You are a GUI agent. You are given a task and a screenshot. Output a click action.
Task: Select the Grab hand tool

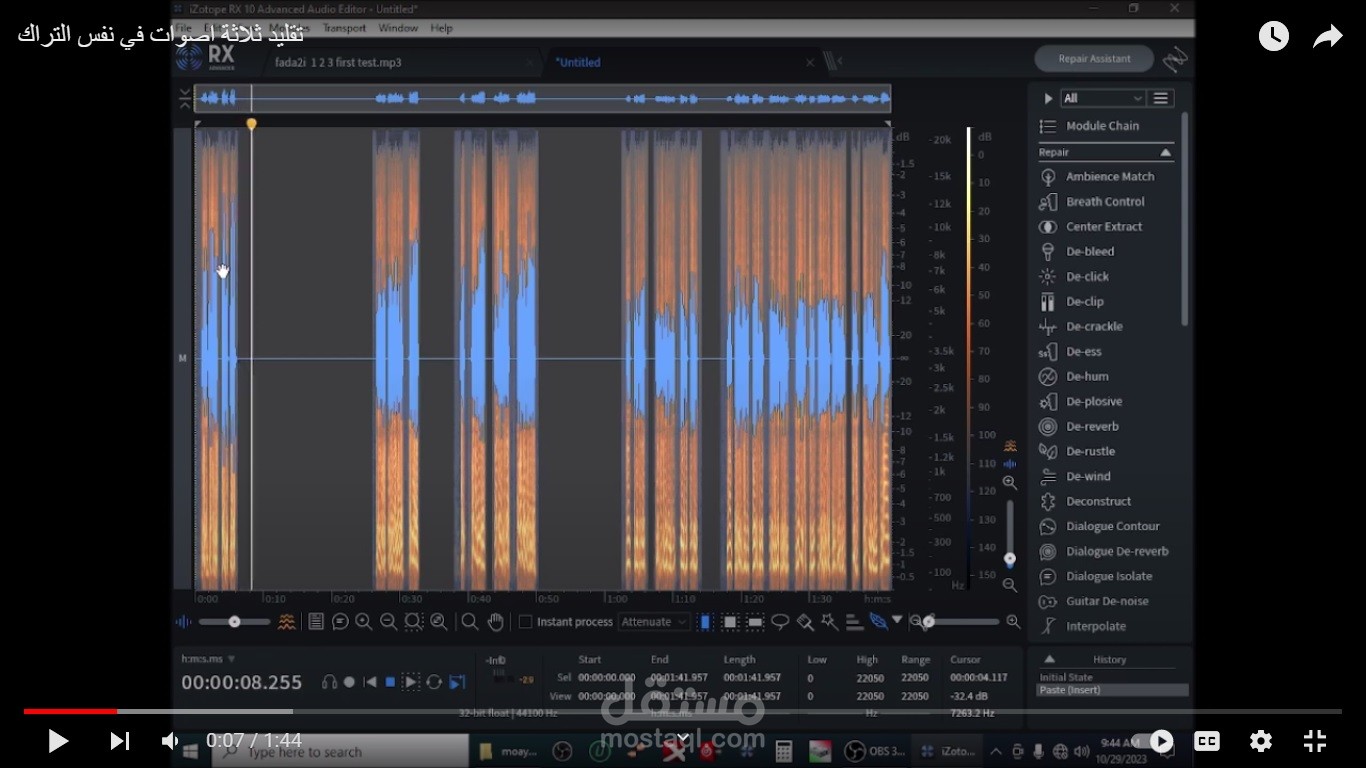[495, 622]
